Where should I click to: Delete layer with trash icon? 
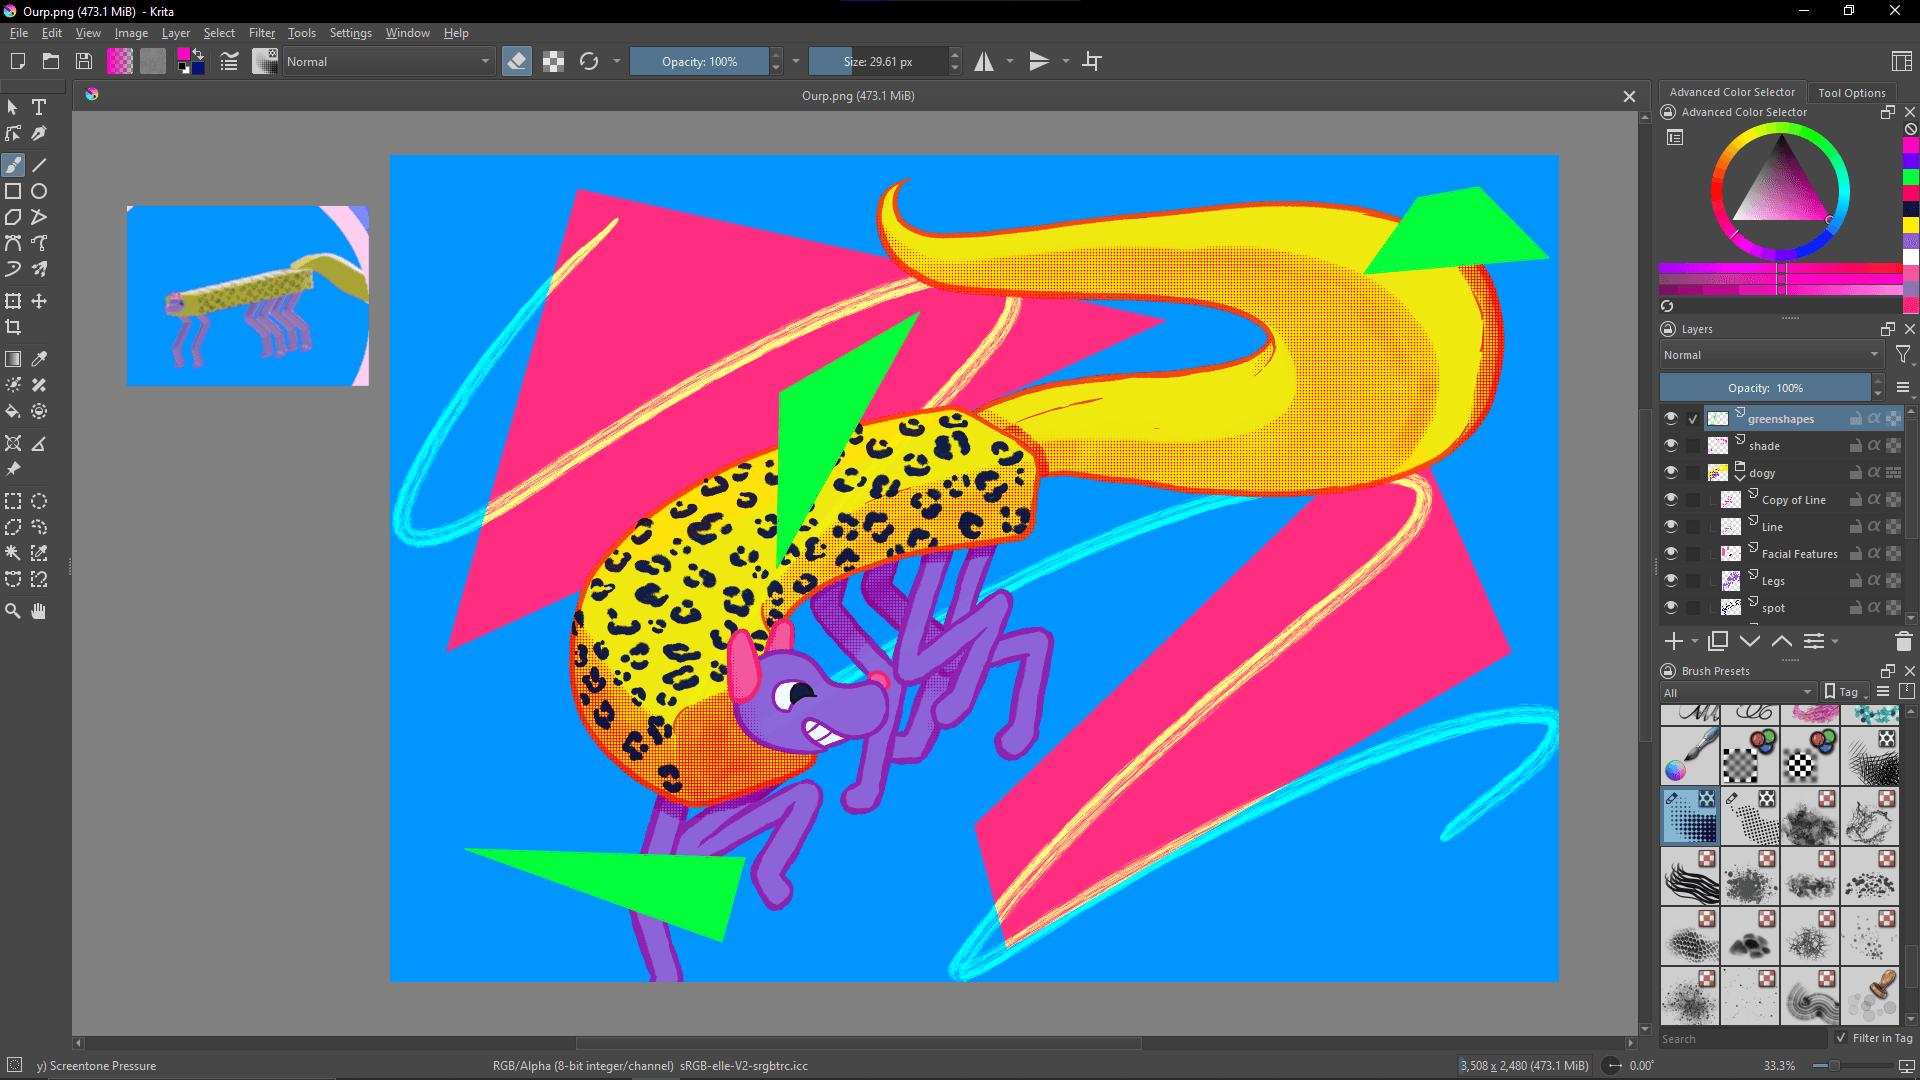point(1903,641)
